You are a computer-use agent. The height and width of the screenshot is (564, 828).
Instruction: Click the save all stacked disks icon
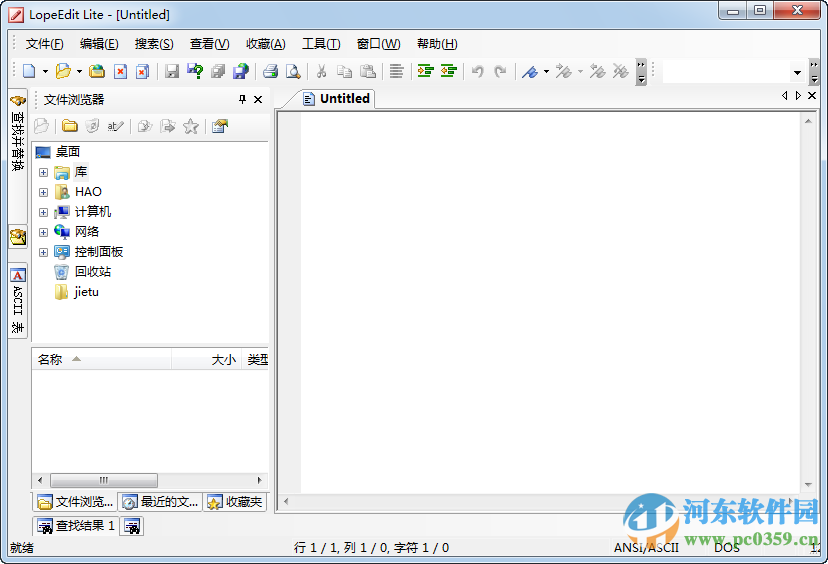[x=218, y=71]
